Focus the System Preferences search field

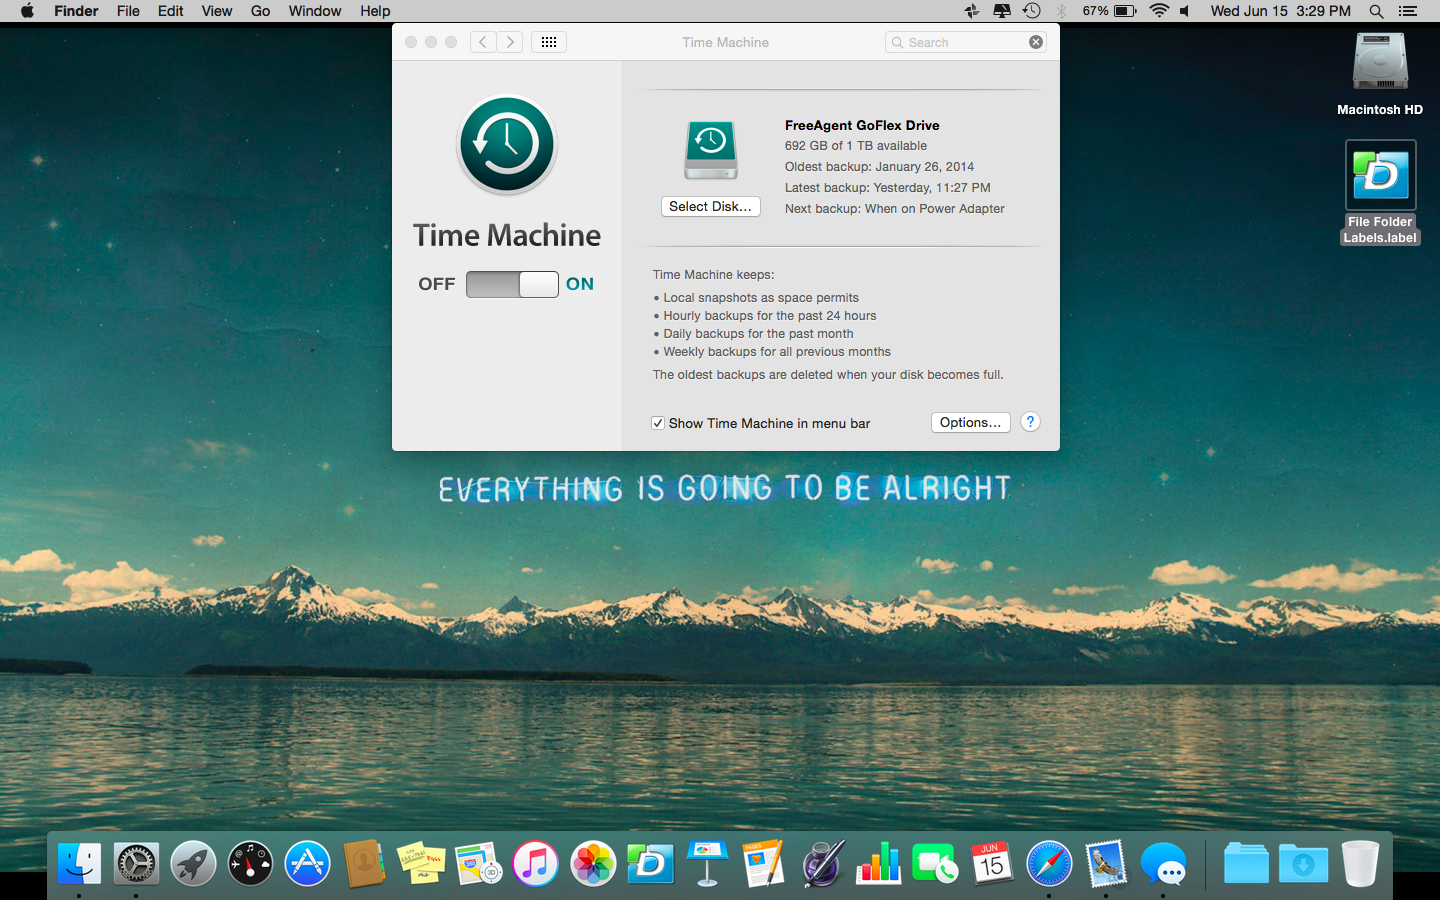pos(966,42)
